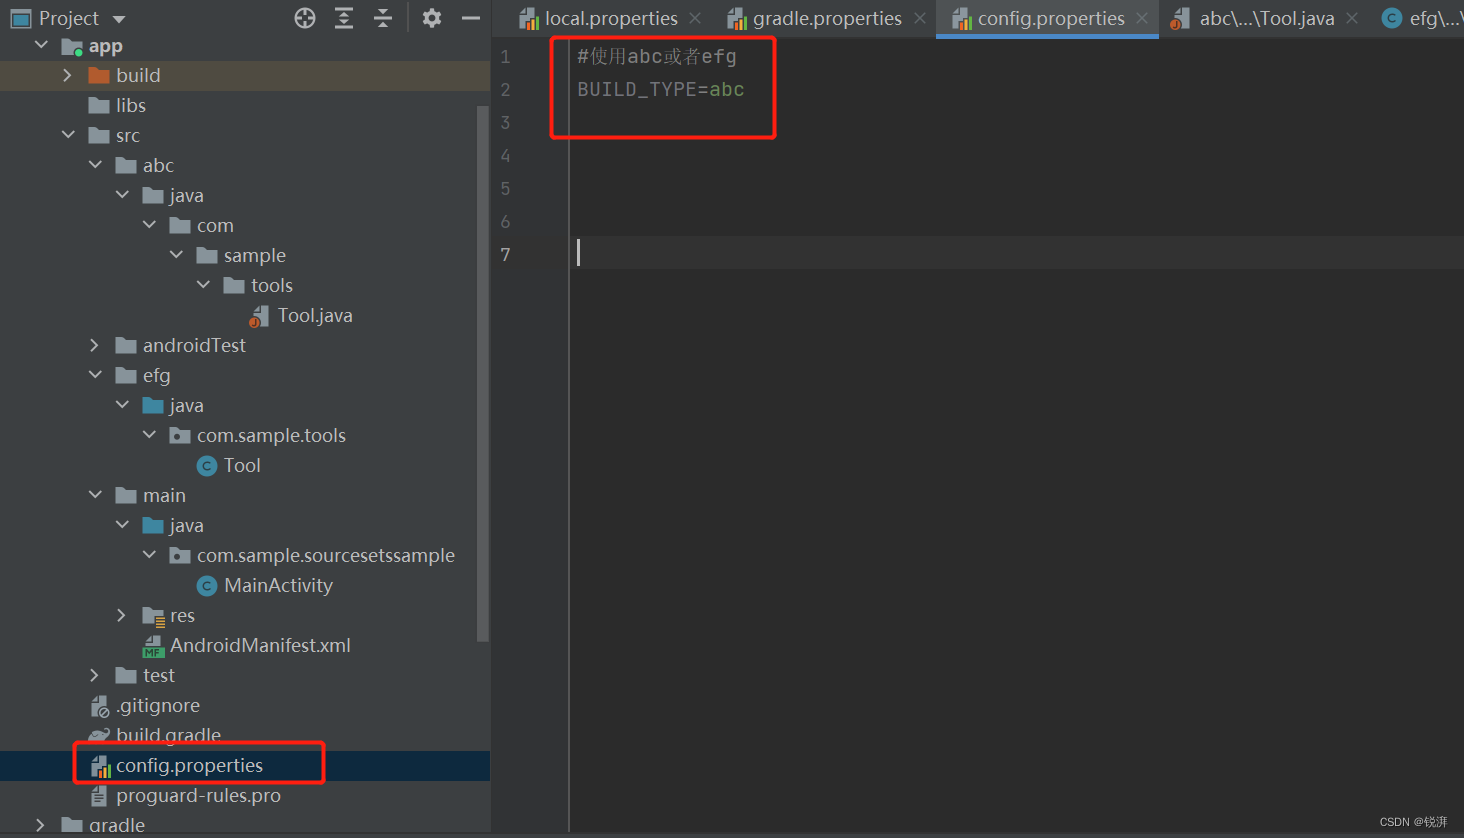Viewport: 1464px width, 838px height.
Task: Click the Collapse All icon in Project toolbar
Action: pyautogui.click(x=382, y=17)
